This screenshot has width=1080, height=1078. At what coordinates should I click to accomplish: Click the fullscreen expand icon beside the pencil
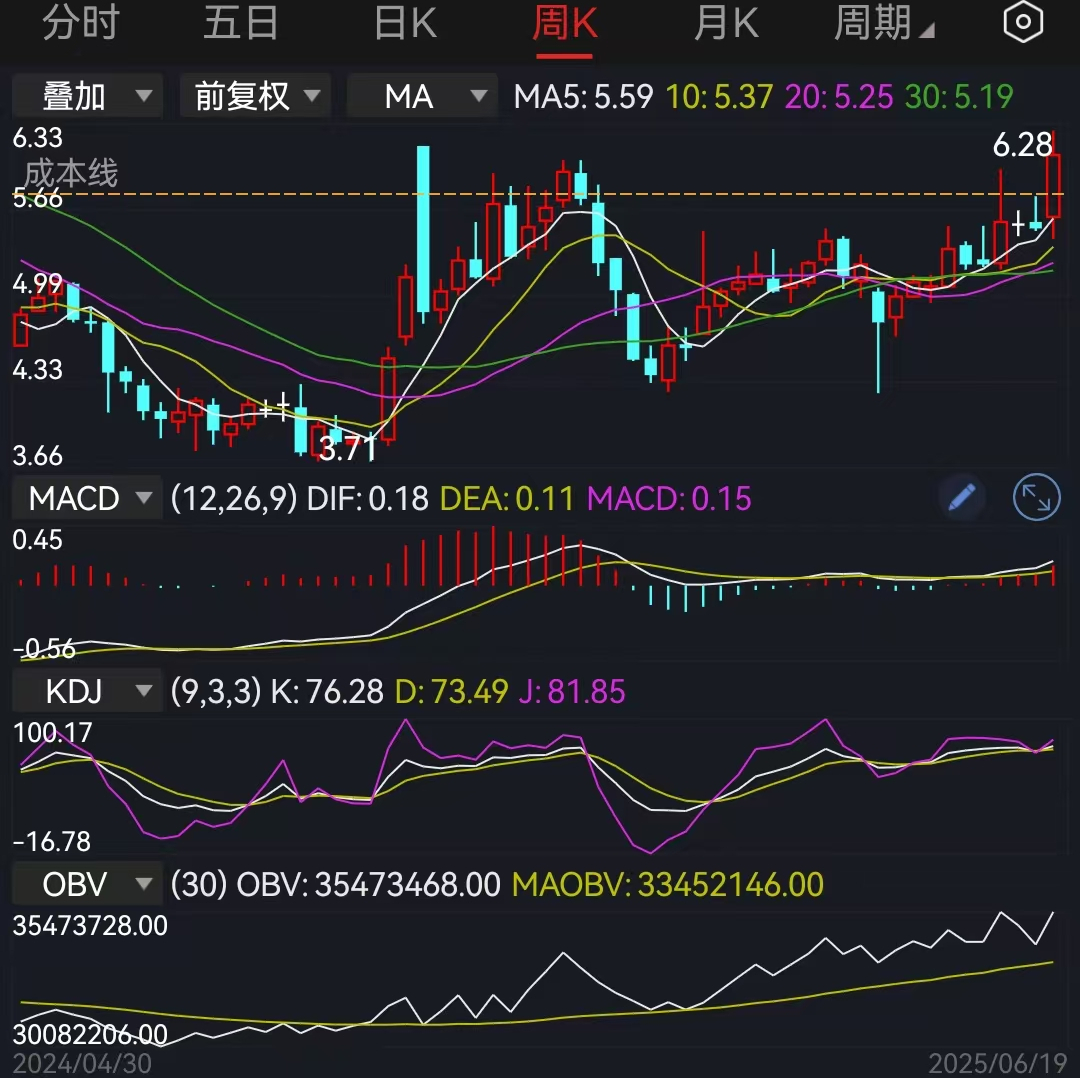[1036, 497]
